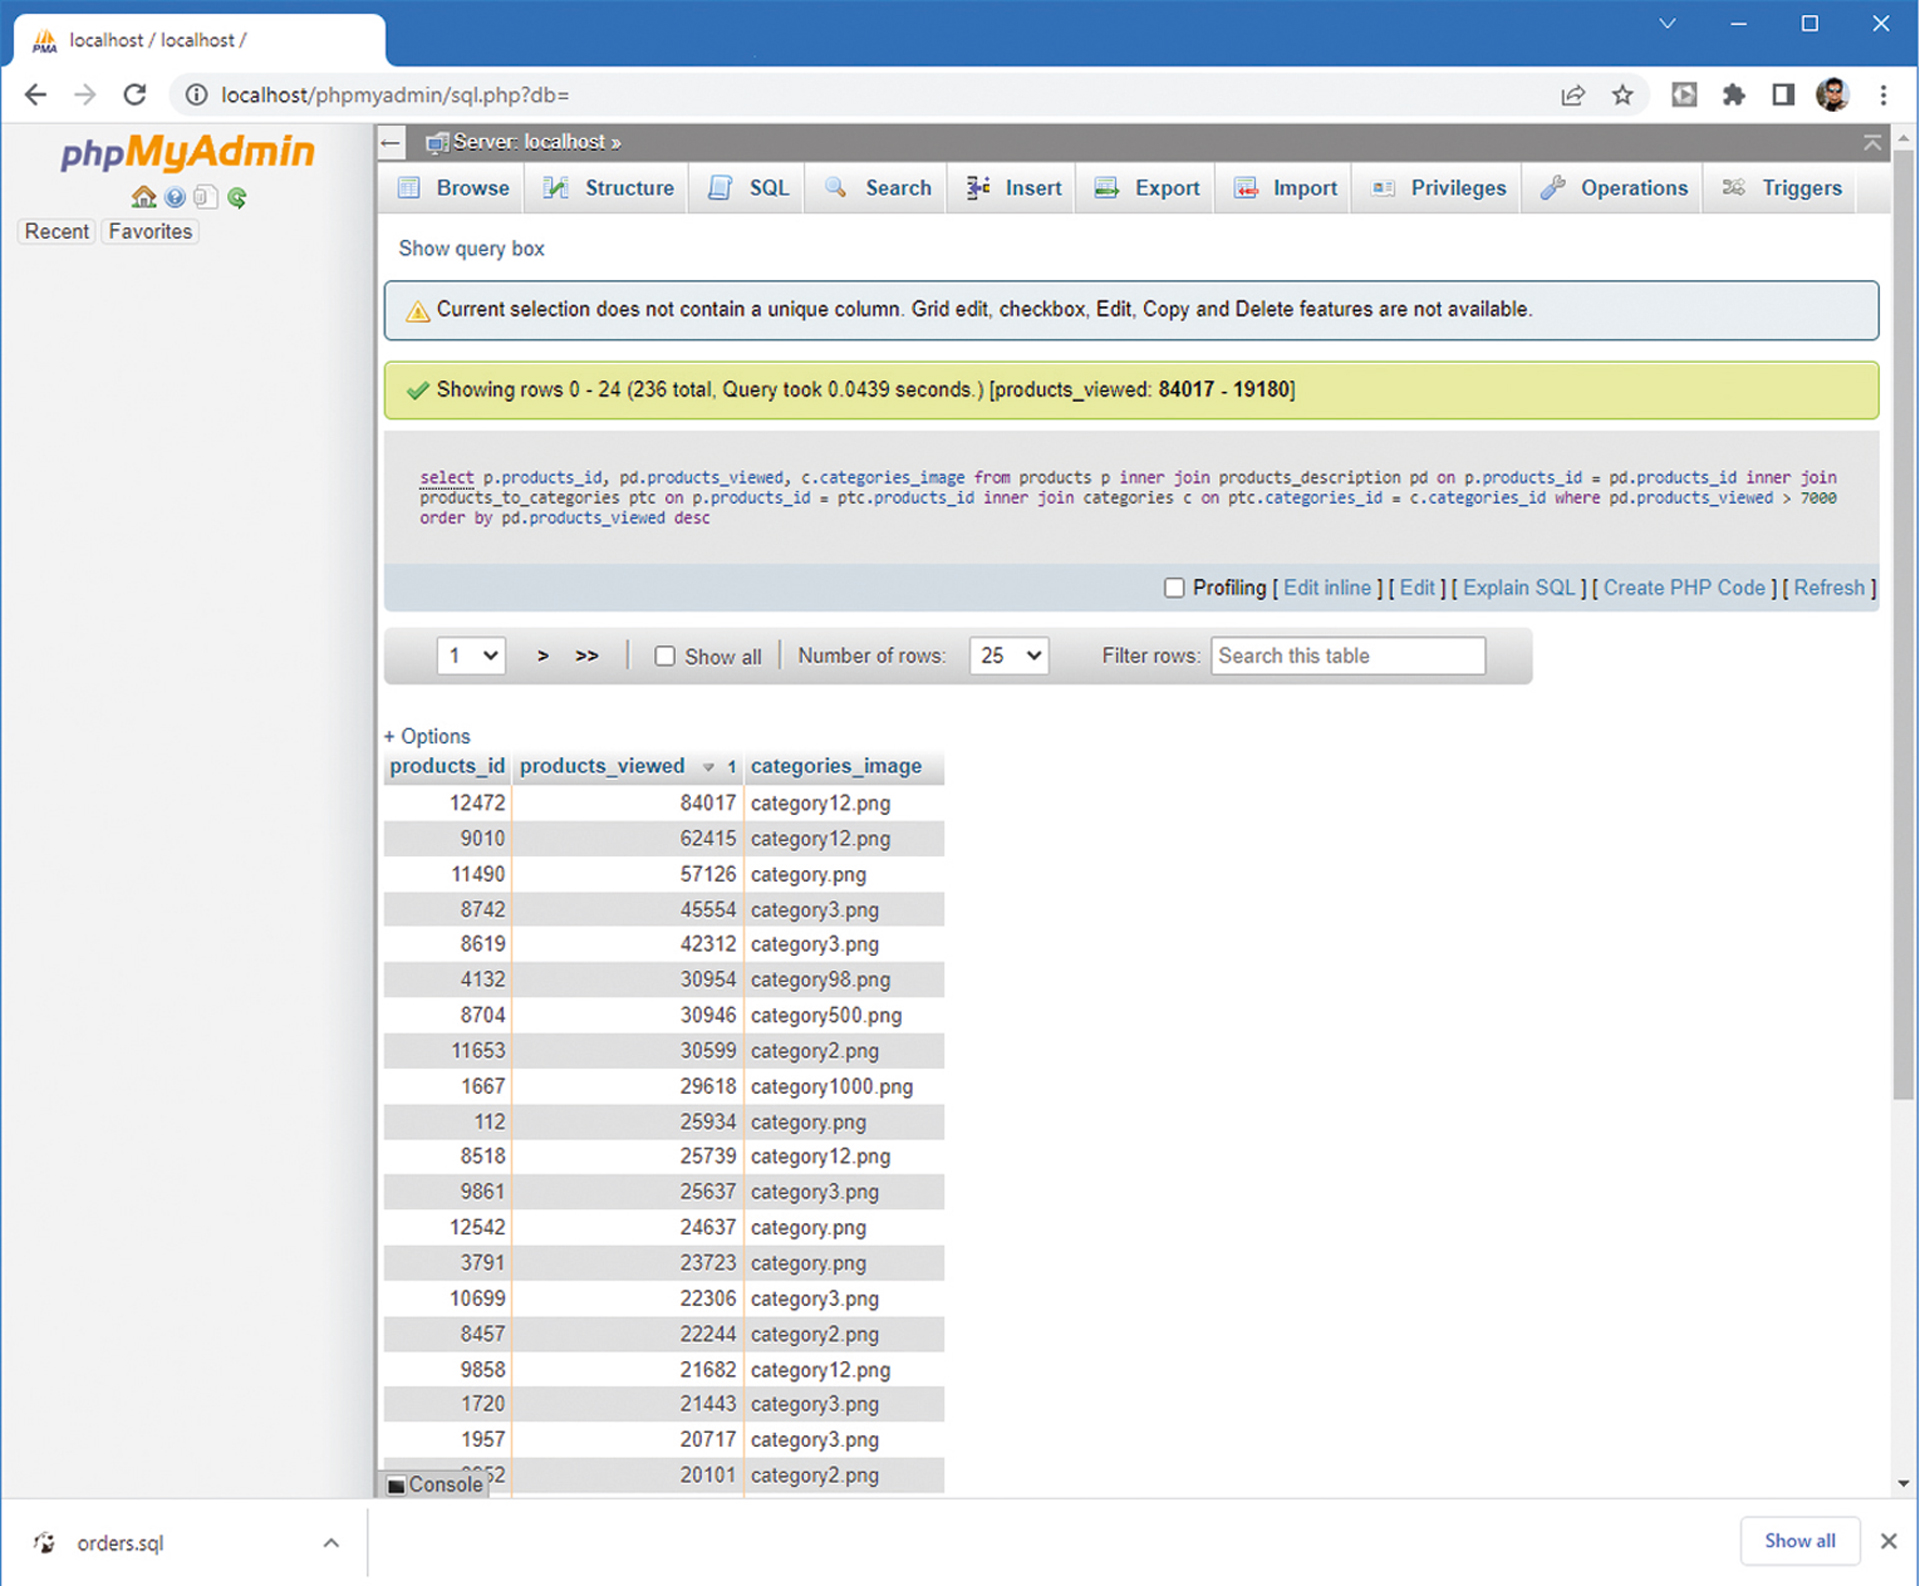Bookmark this page with the star icon
1920x1586 pixels.
(1622, 95)
